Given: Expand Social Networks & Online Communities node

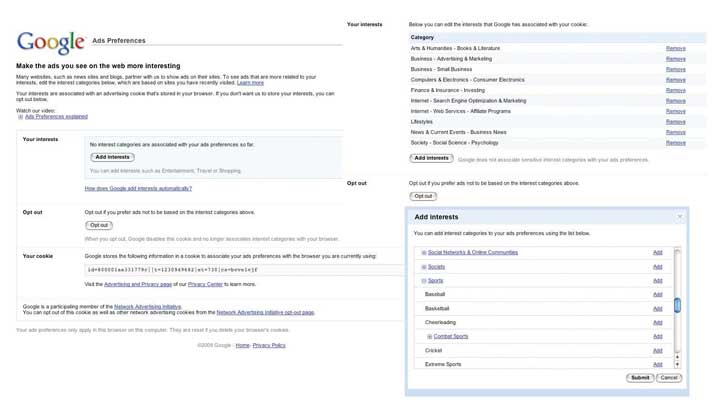Looking at the screenshot, I should (x=424, y=253).
